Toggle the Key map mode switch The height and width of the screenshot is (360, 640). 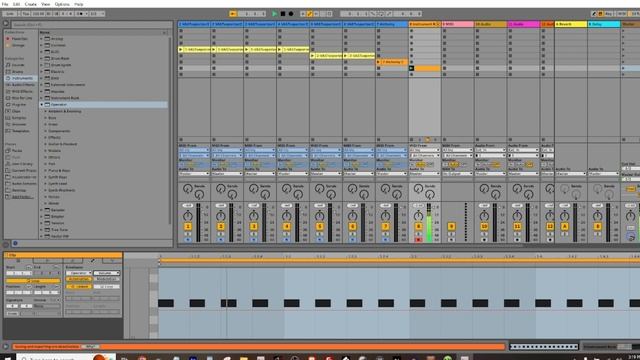point(609,13)
